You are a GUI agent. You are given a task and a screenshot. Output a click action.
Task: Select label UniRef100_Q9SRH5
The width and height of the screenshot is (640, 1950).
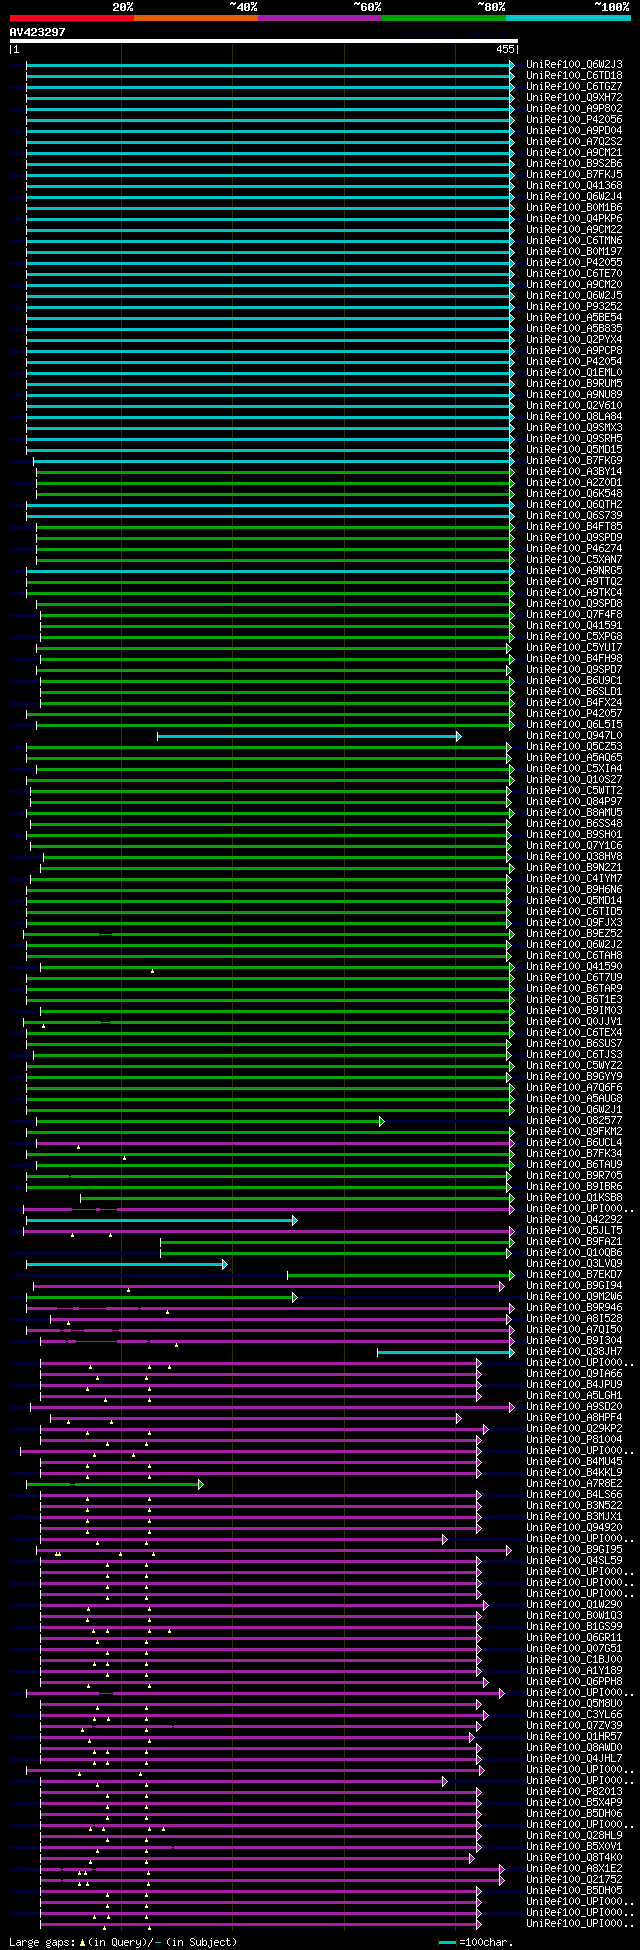[x=574, y=439]
